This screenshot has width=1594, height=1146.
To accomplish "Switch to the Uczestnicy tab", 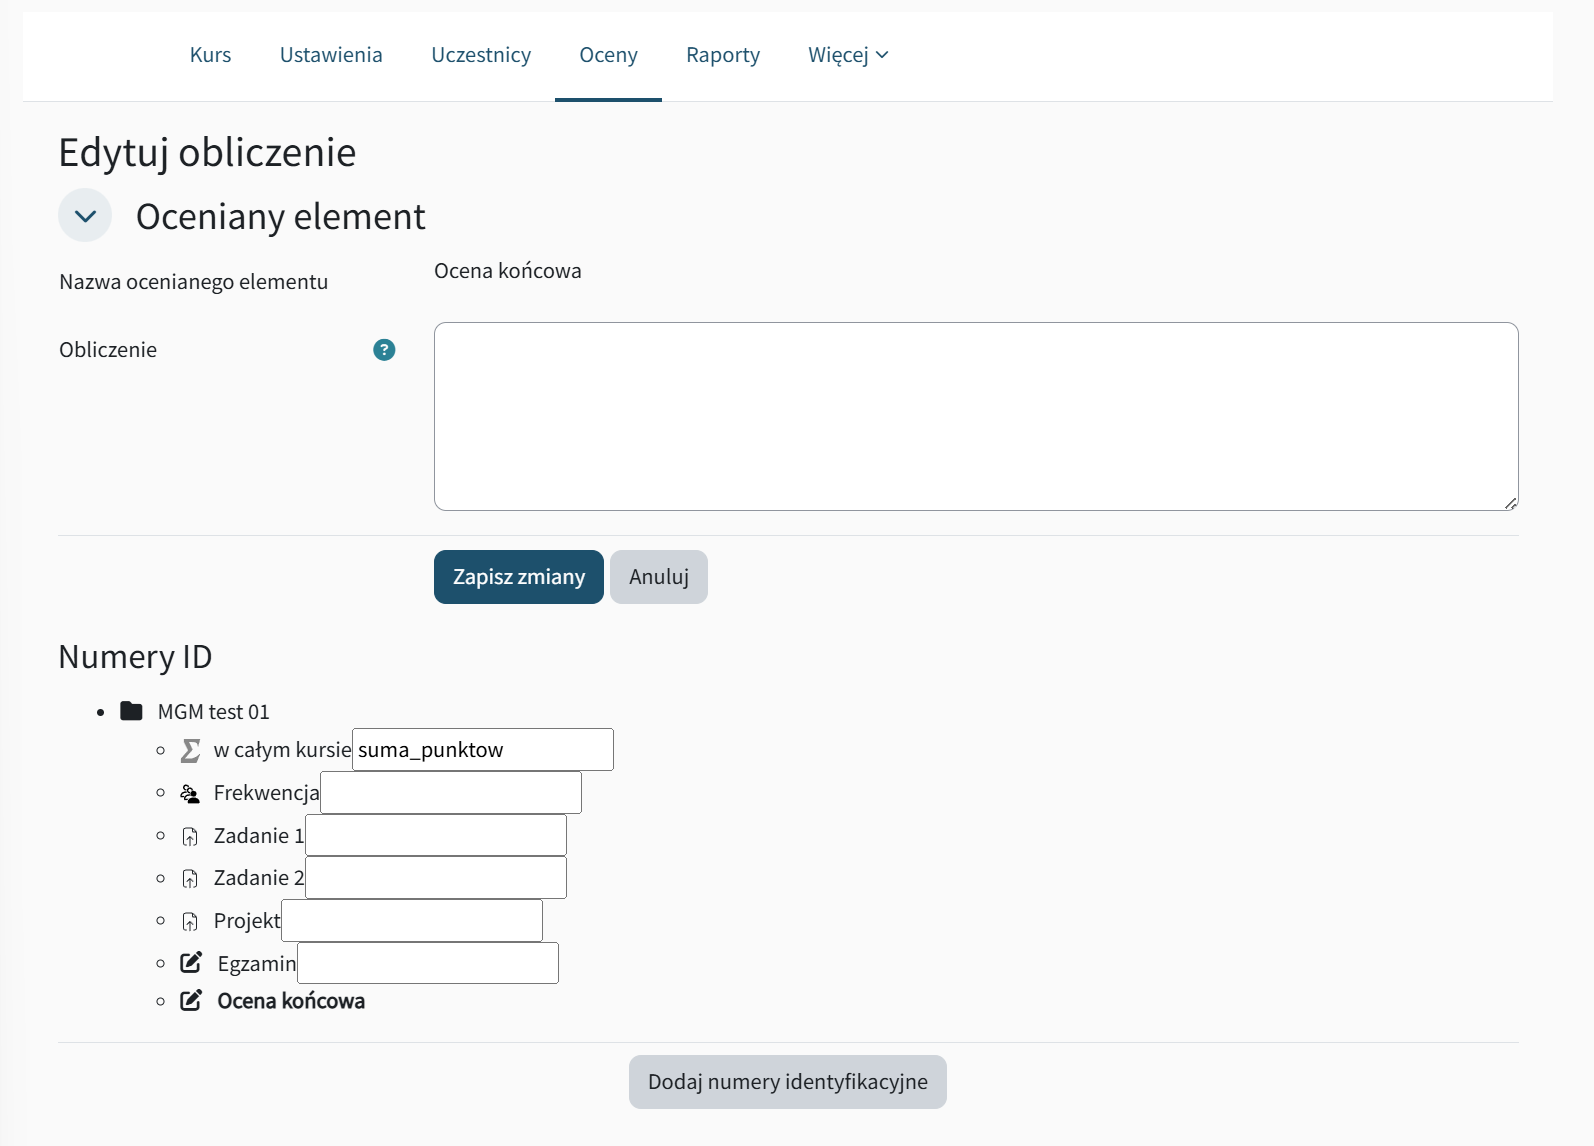I will pyautogui.click(x=481, y=55).
